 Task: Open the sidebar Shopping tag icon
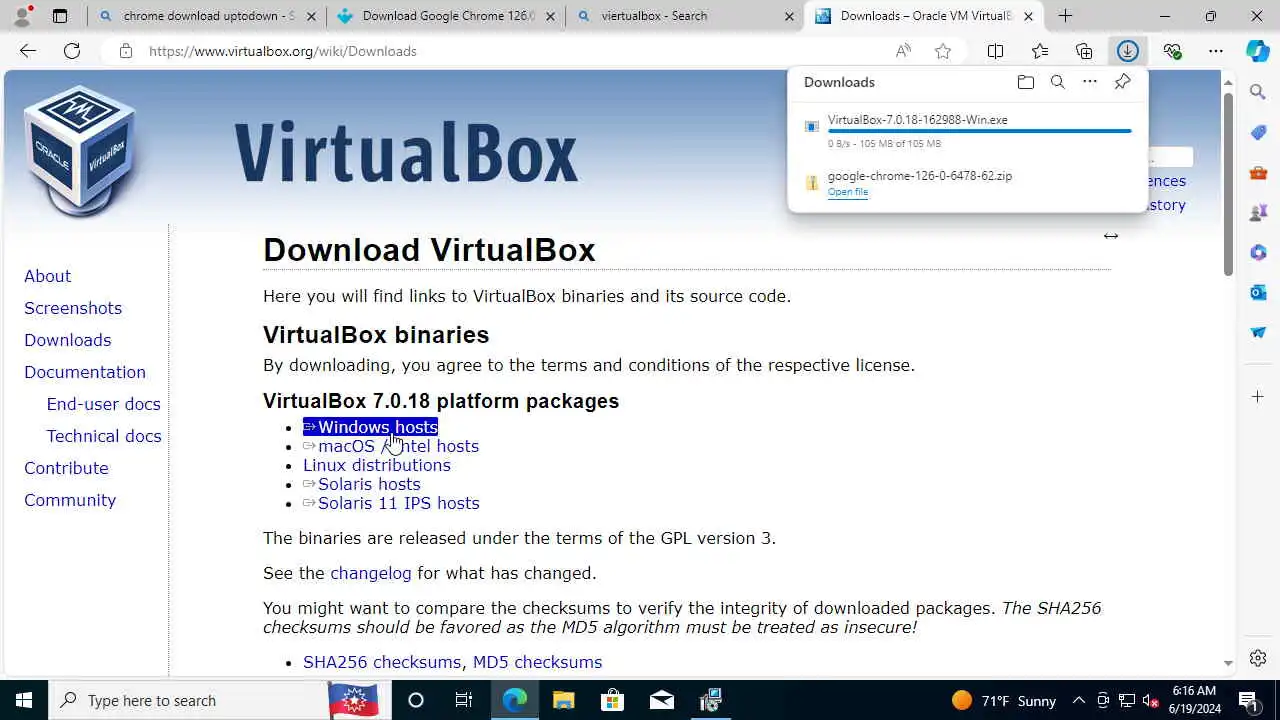pyautogui.click(x=1258, y=132)
